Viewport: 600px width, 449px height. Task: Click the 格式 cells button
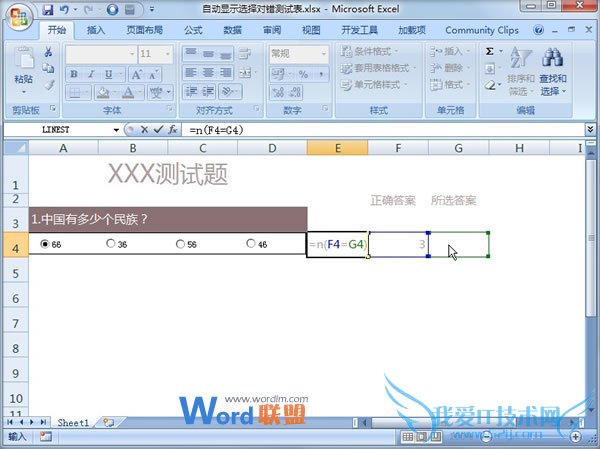pyautogui.click(x=450, y=85)
